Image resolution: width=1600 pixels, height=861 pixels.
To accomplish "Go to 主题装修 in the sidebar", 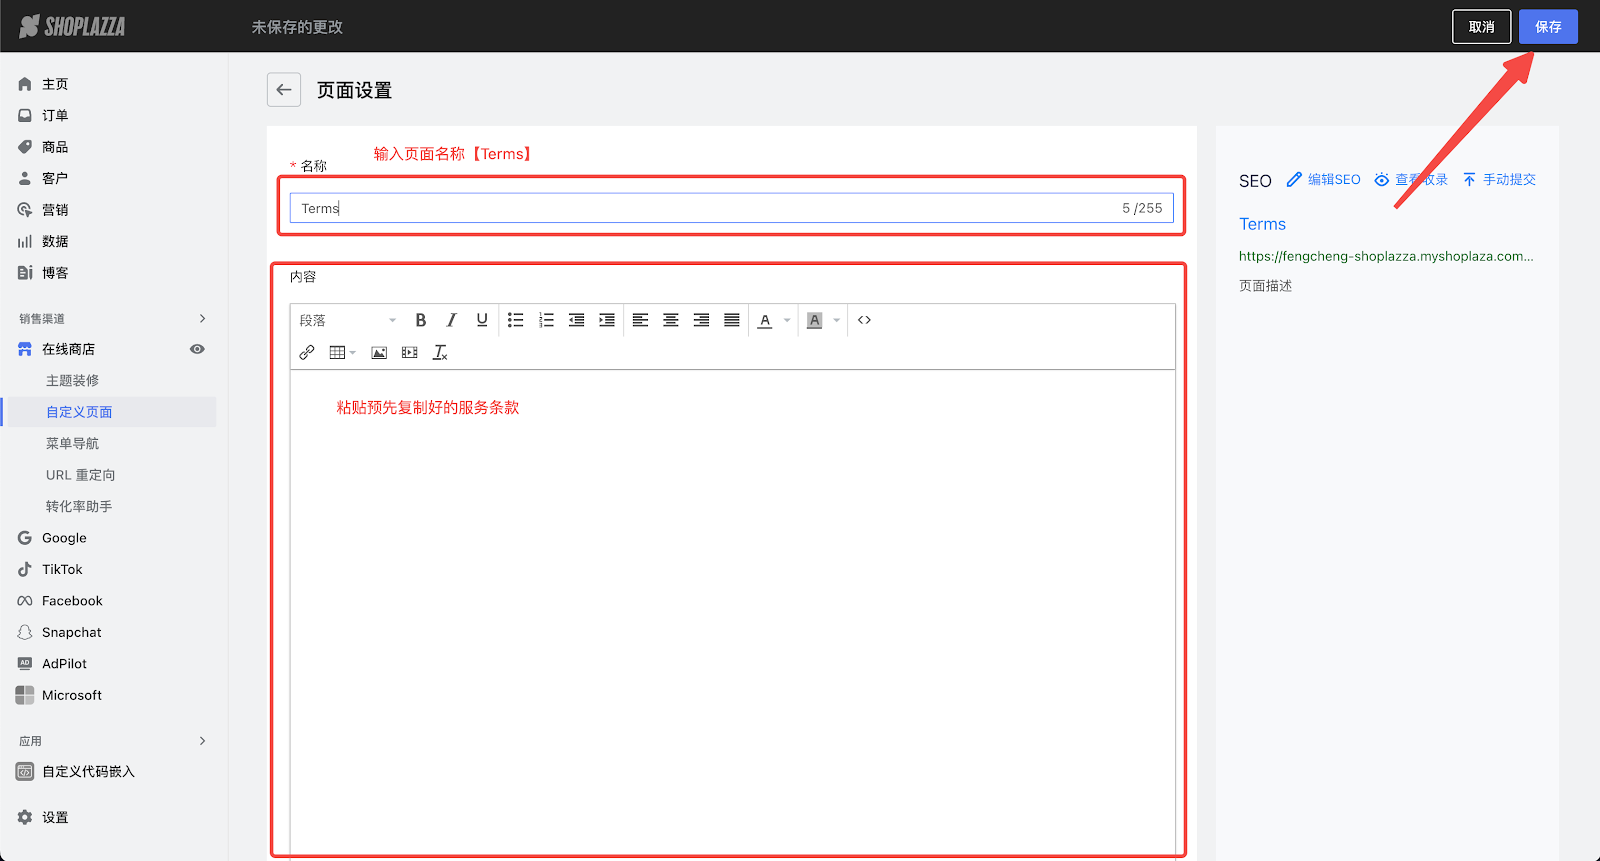I will tap(72, 380).
